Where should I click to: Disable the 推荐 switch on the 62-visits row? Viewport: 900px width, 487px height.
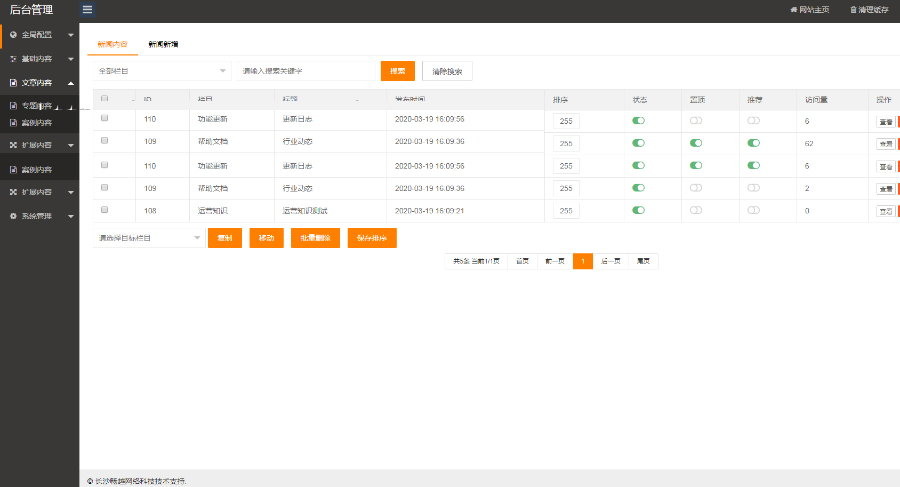point(754,143)
